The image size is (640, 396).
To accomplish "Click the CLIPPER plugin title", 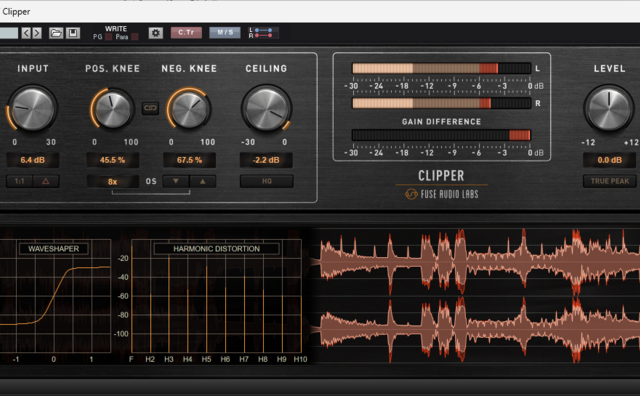I will pos(441,176).
